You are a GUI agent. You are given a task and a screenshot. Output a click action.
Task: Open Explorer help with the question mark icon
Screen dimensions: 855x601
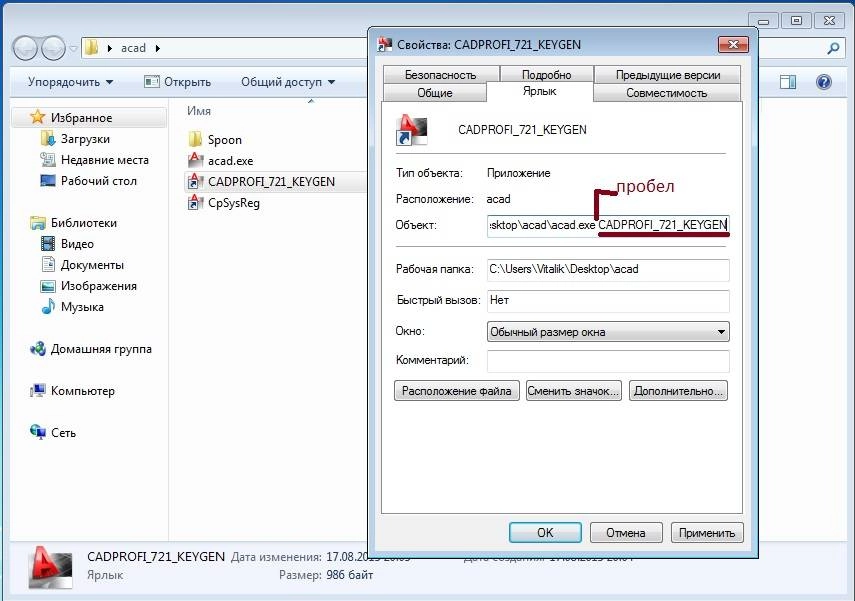[x=823, y=82]
